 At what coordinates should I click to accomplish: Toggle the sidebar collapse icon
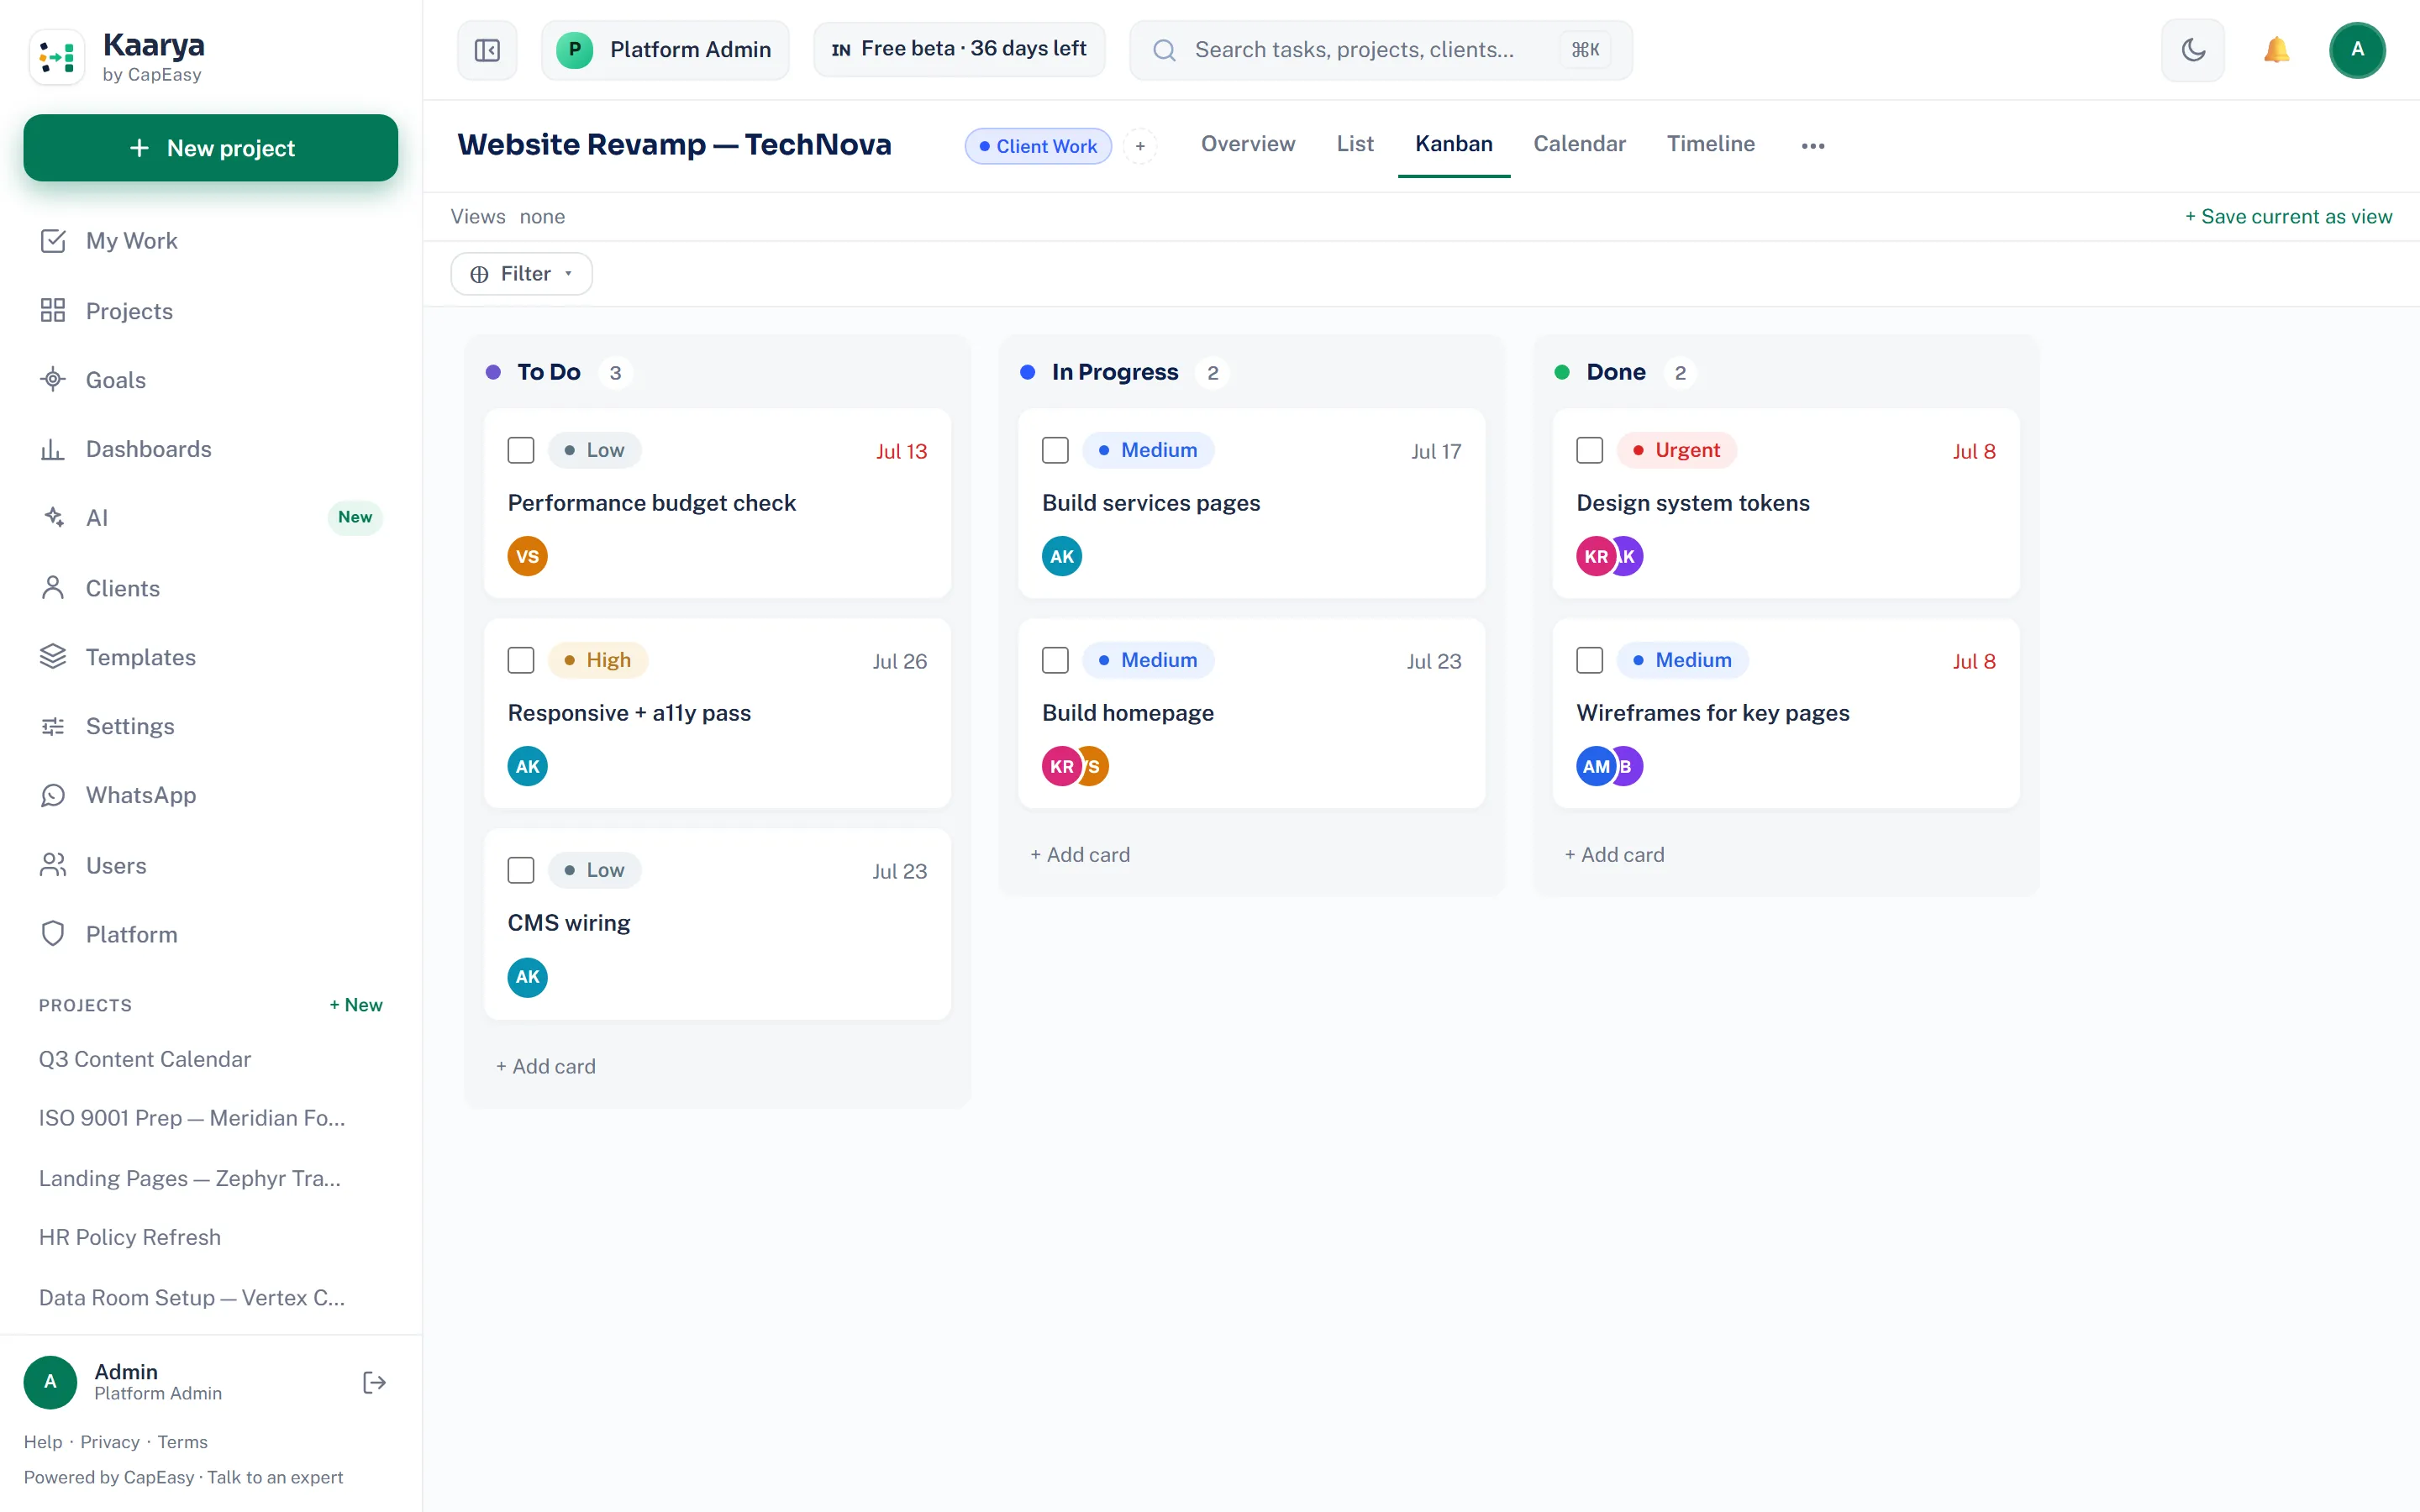click(x=487, y=50)
